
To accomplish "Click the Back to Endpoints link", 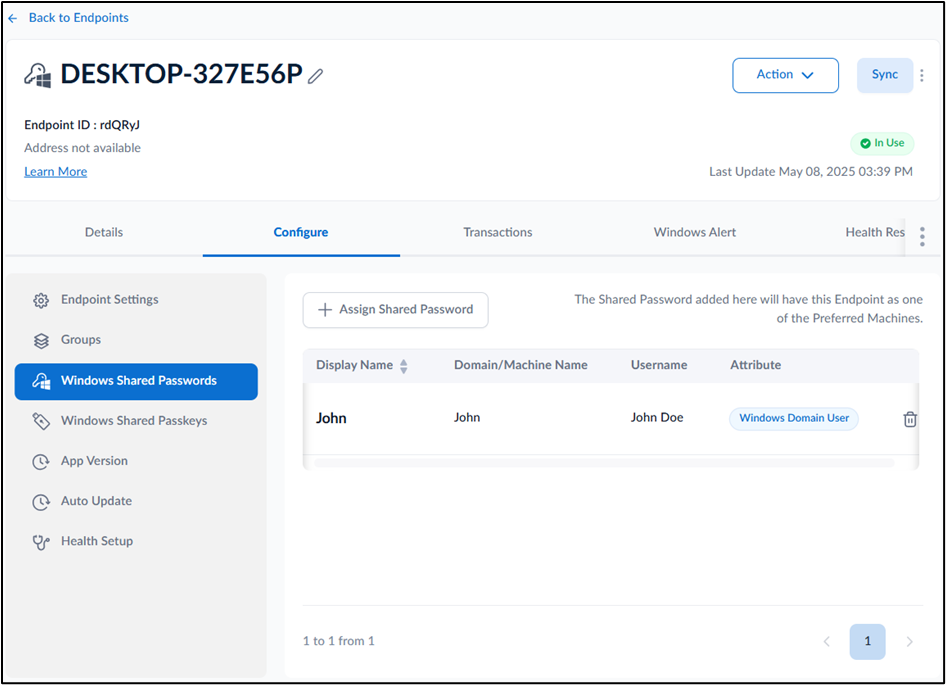I will coord(78,18).
